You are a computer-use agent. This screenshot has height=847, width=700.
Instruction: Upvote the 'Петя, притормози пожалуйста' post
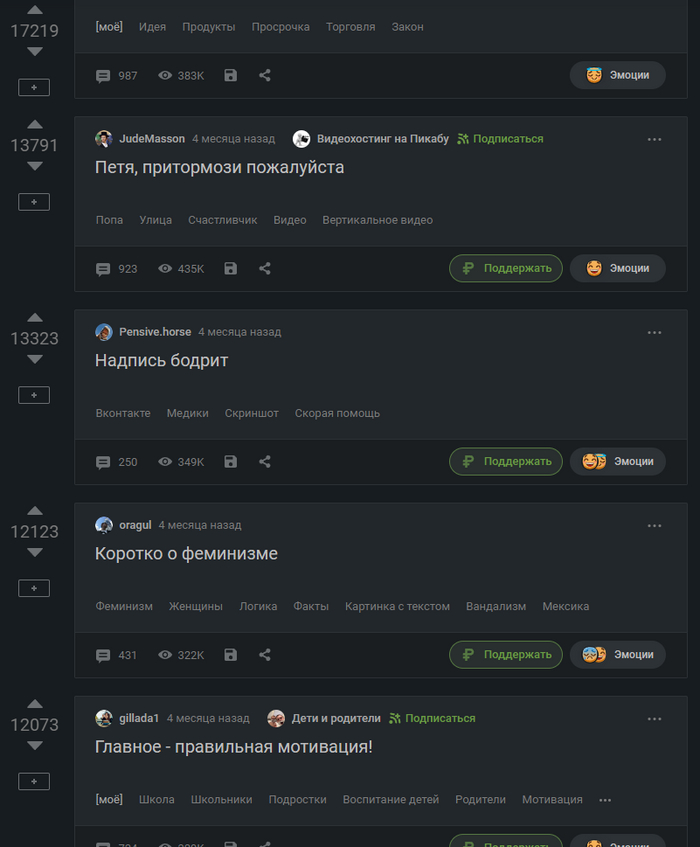[x=34, y=125]
